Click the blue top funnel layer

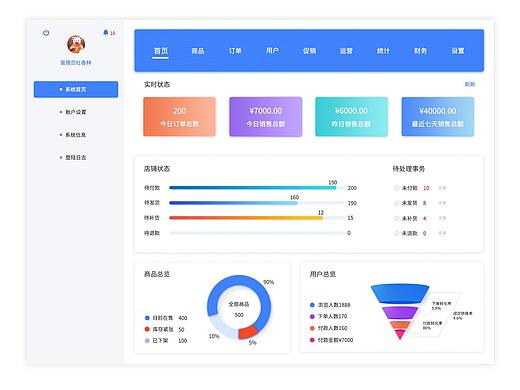(x=400, y=294)
